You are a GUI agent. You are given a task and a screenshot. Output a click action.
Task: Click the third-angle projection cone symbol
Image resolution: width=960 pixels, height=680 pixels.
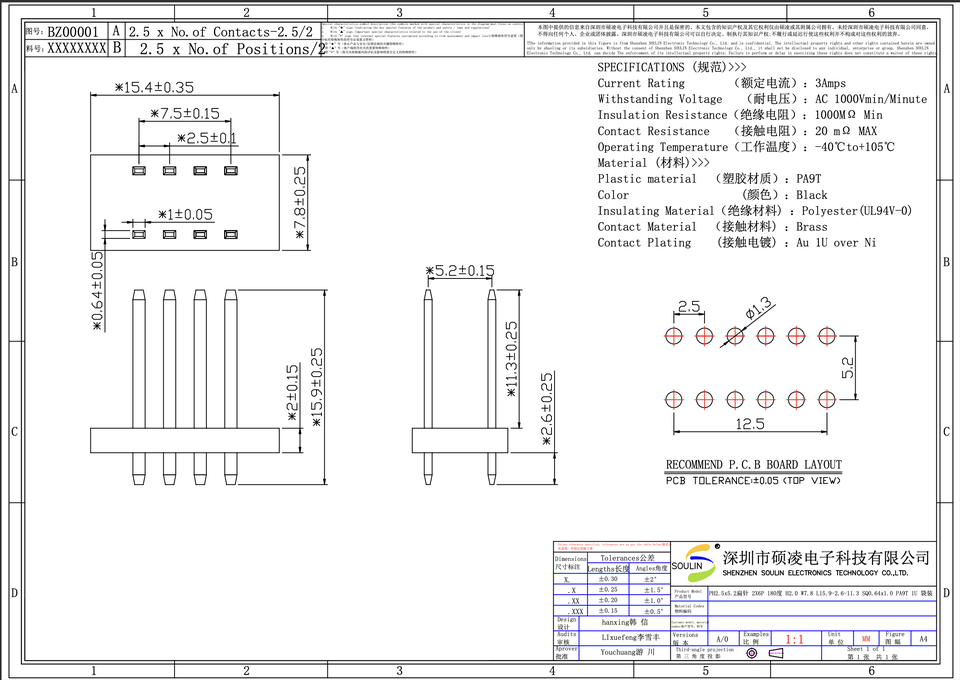pos(778,653)
